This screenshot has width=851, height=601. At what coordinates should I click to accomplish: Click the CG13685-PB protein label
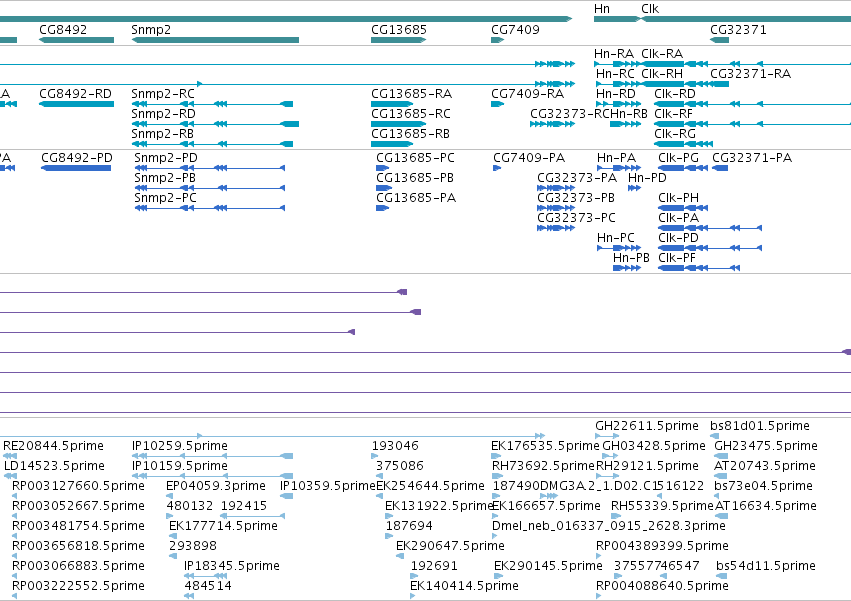415,178
